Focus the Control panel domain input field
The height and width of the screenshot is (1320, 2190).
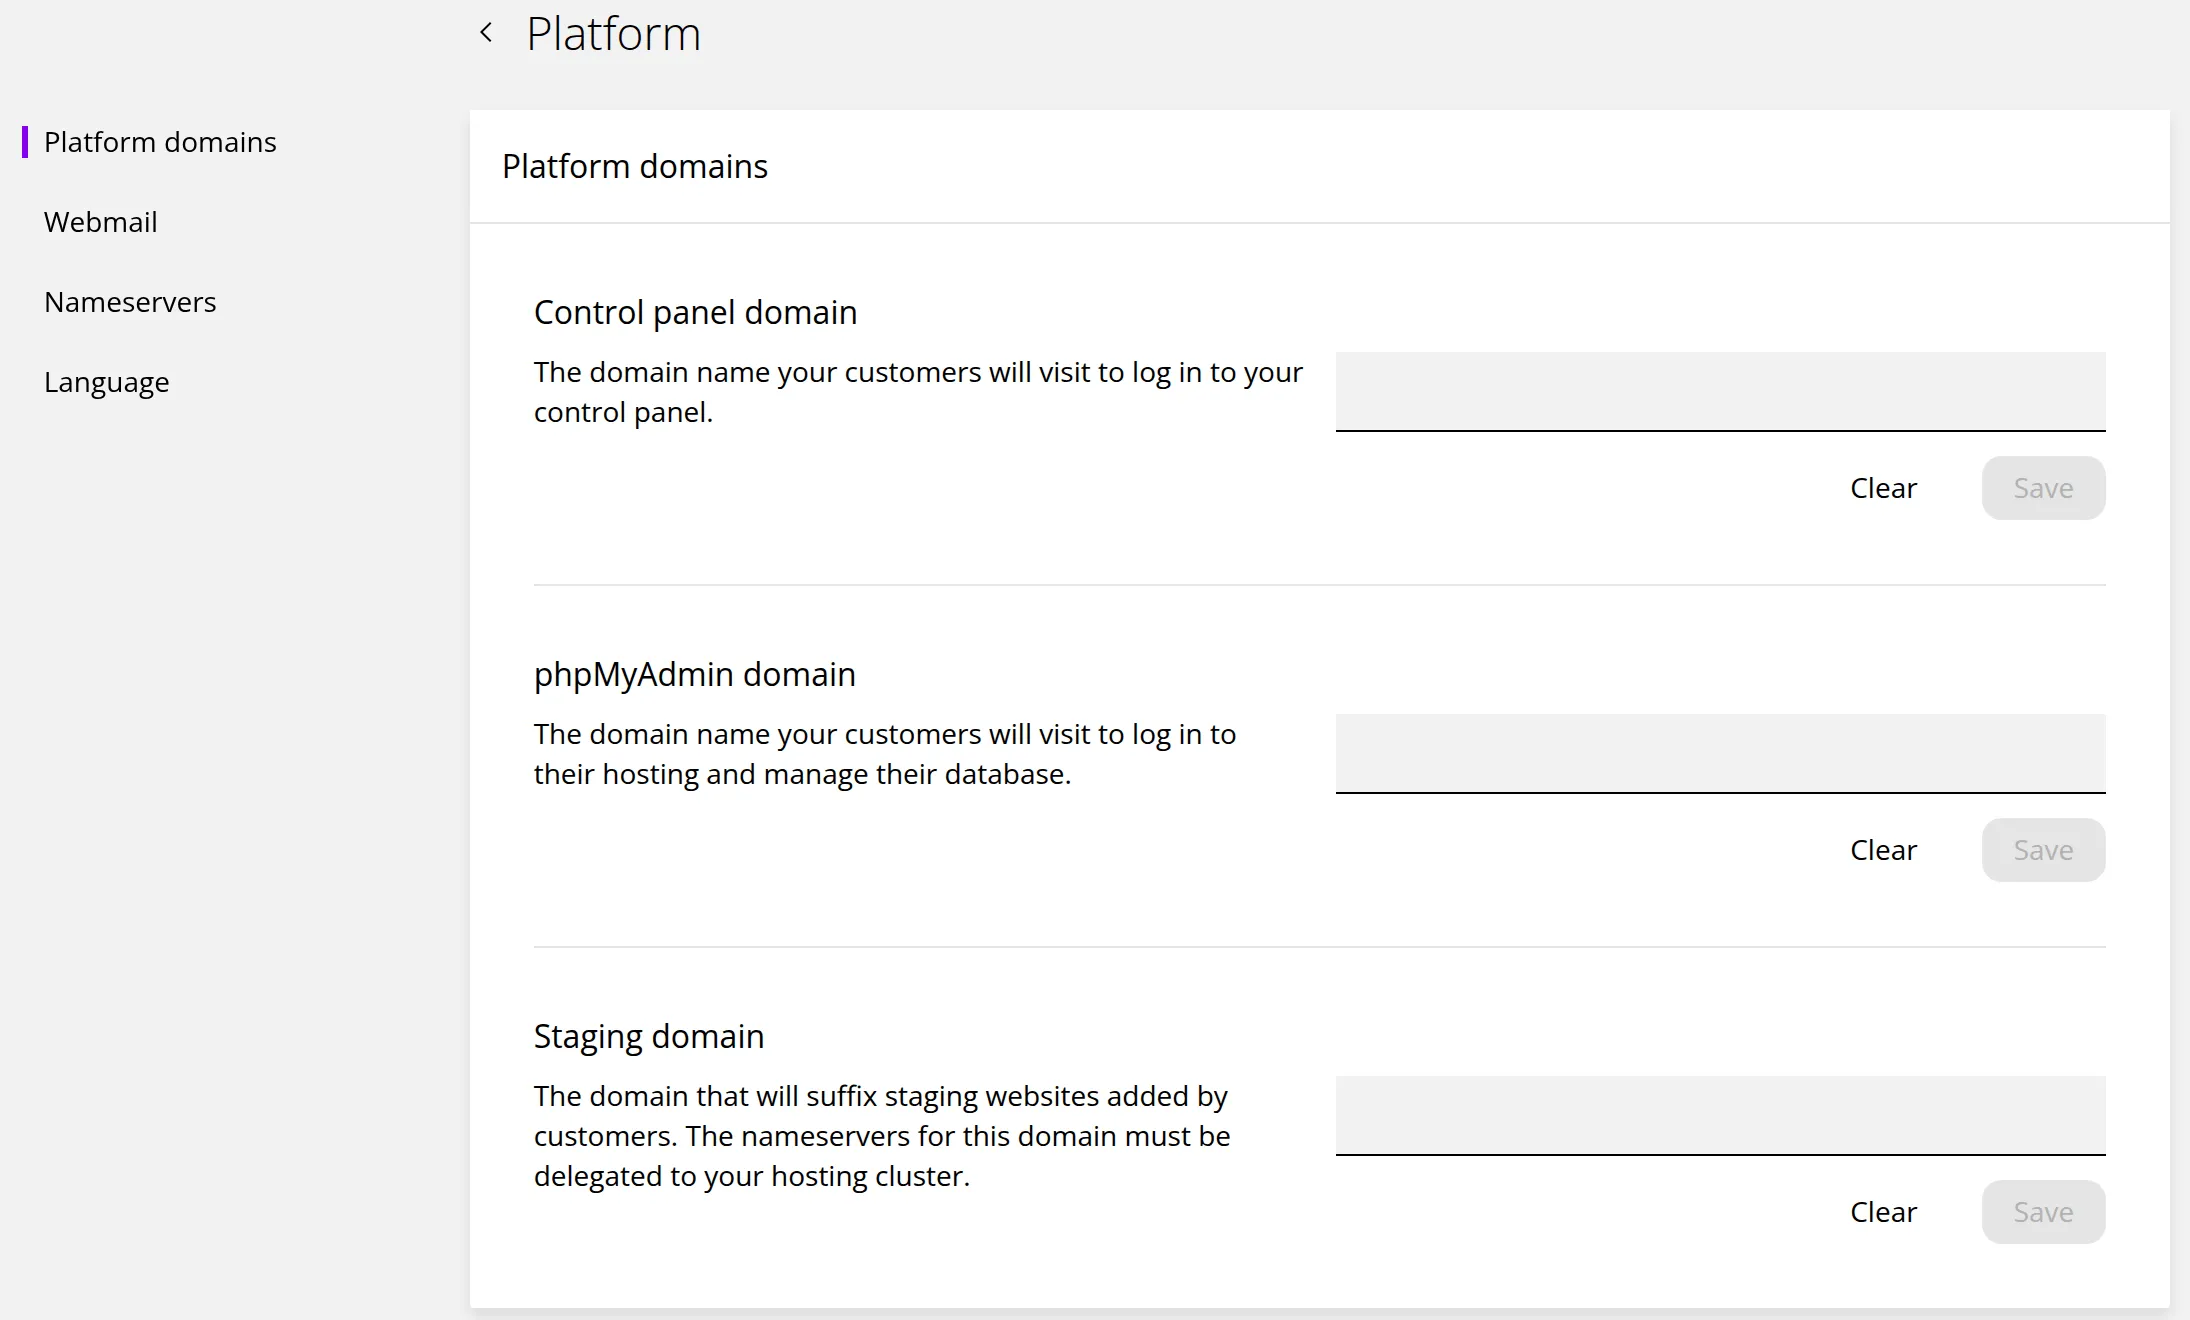[1720, 391]
